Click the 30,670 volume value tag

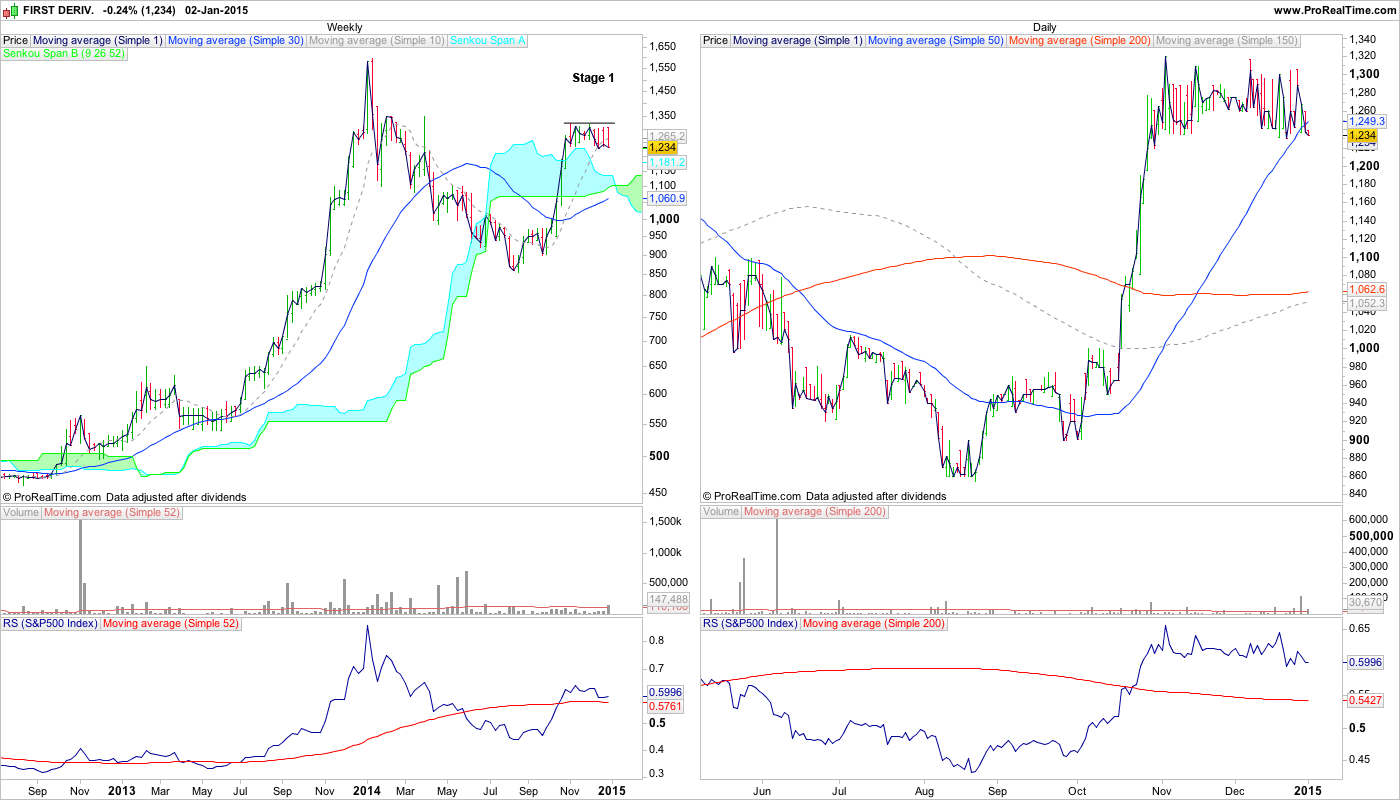click(1365, 602)
